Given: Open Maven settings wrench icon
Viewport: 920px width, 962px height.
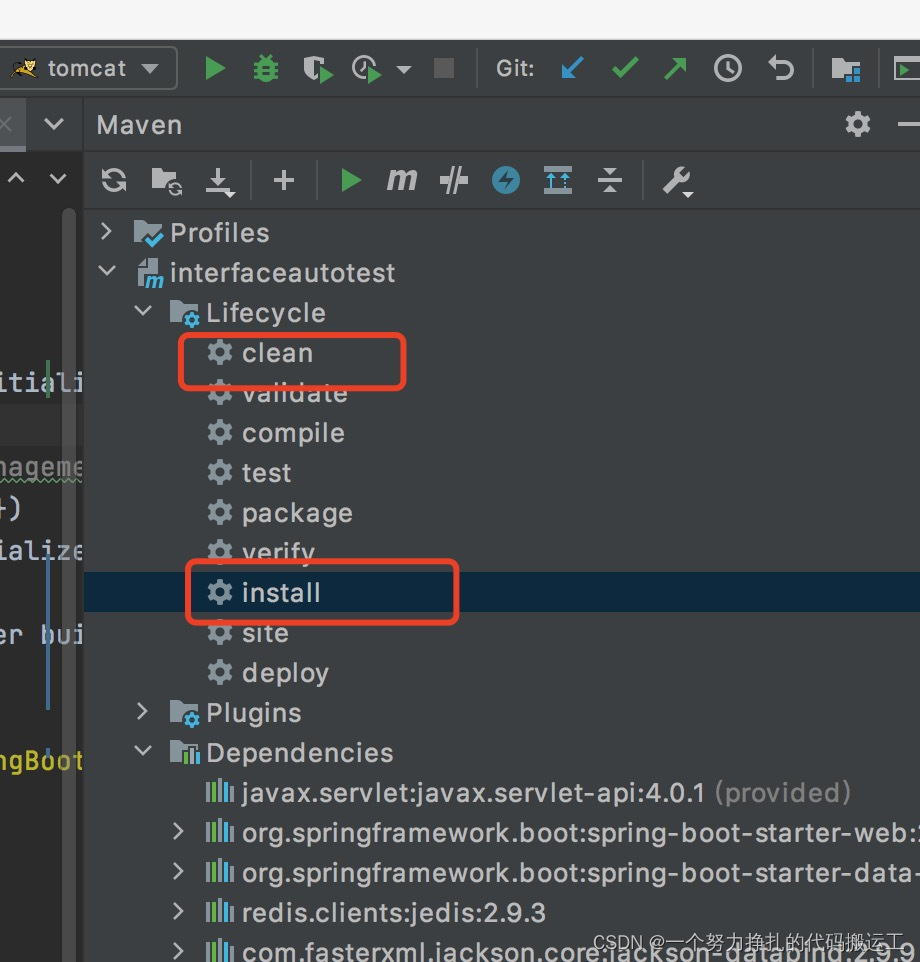Looking at the screenshot, I should click(677, 182).
